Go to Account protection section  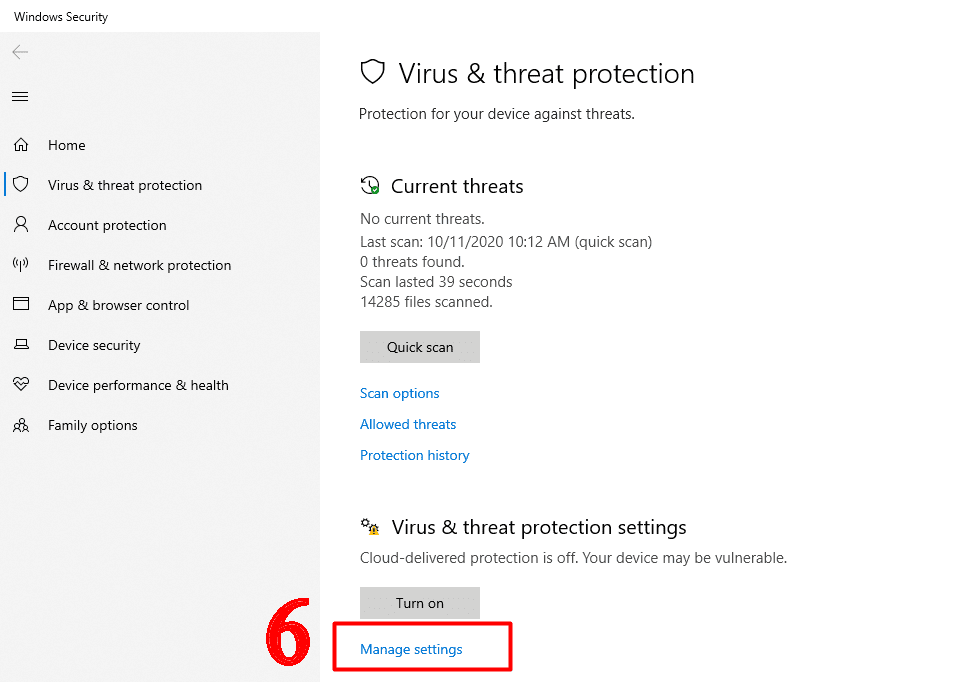[x=107, y=225]
